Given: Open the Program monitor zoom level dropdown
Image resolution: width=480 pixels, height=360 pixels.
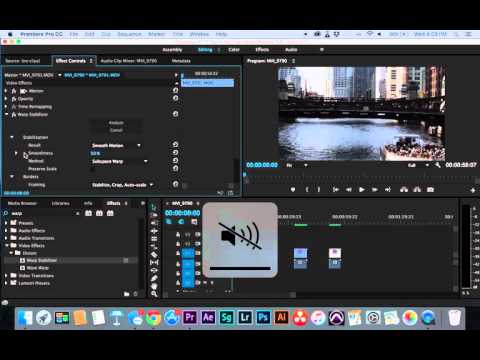Looking at the screenshot, I should point(297,165).
